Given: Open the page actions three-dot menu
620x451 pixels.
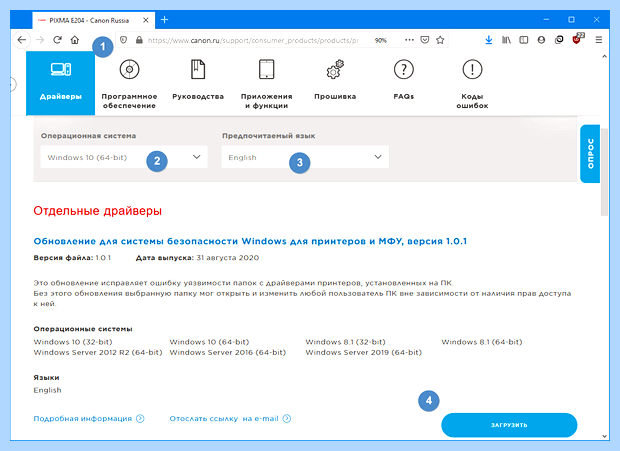Looking at the screenshot, I should (x=409, y=40).
